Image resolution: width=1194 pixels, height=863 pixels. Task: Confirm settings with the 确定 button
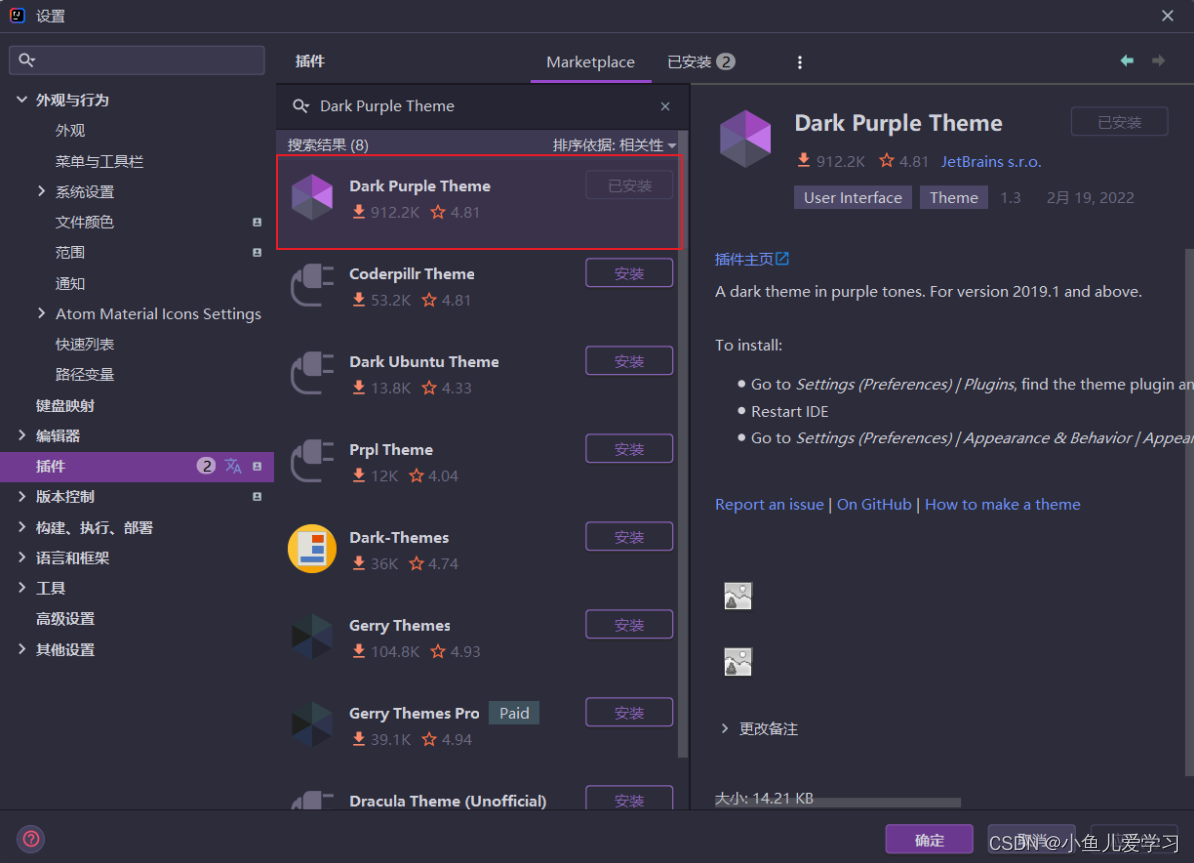[929, 839]
